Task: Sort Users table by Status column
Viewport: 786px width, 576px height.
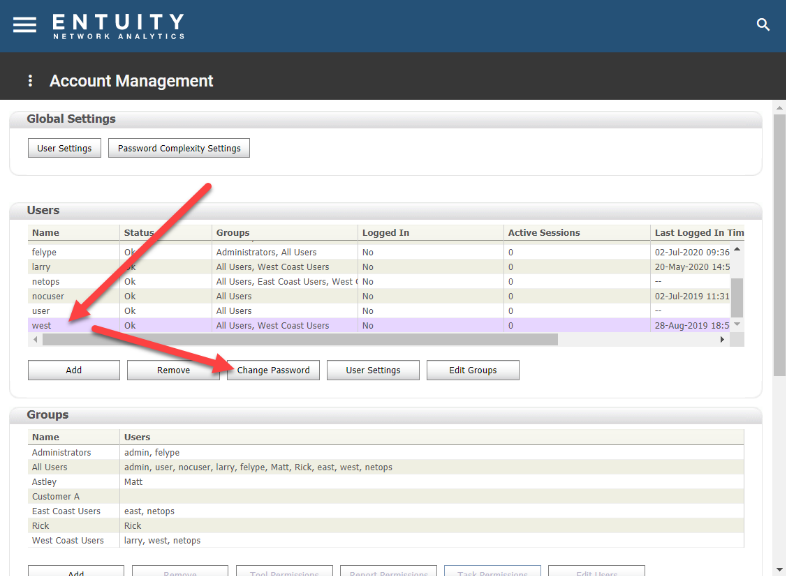Action: 165,233
